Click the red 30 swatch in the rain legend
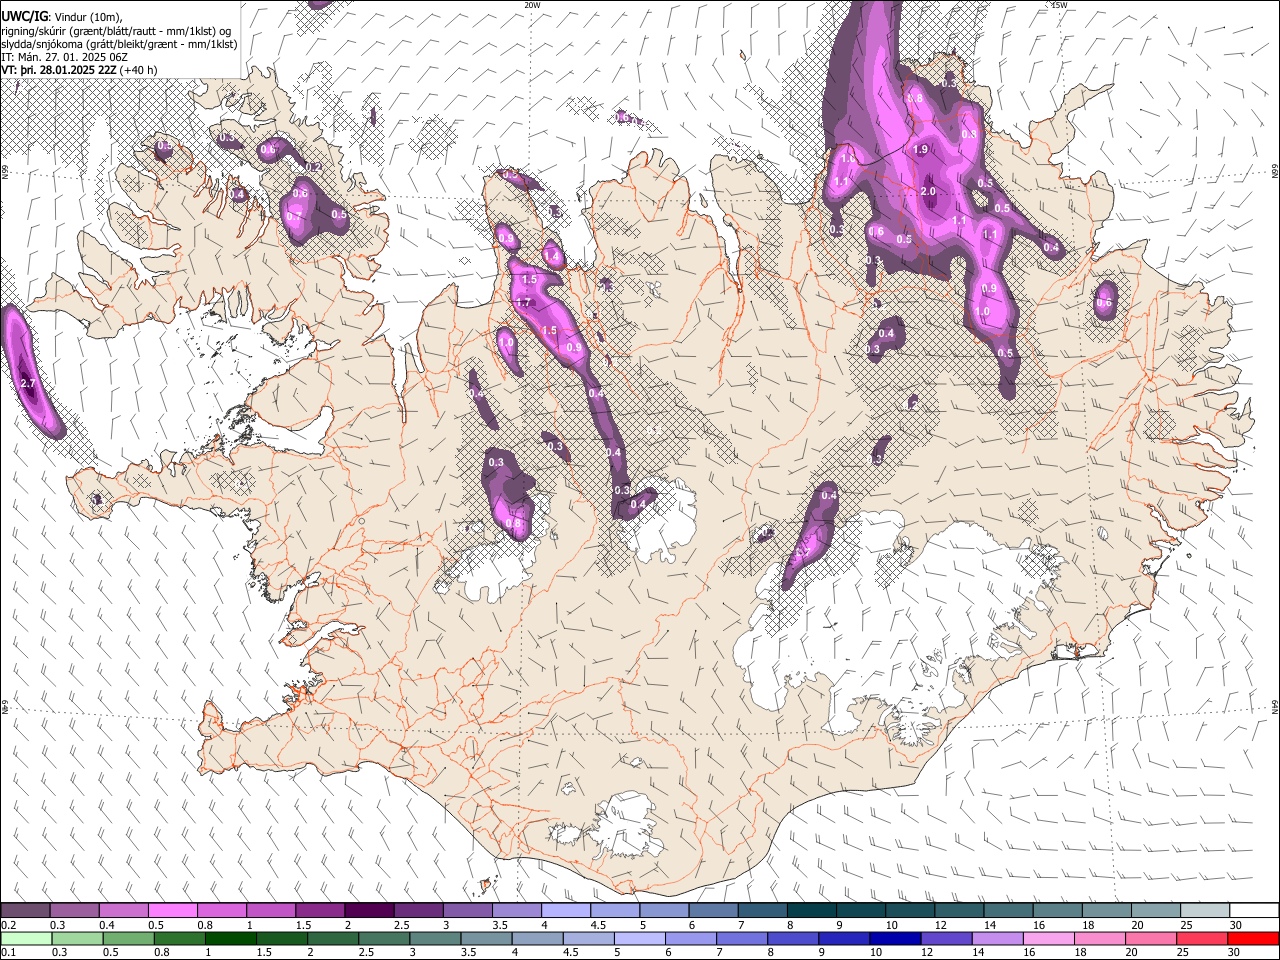The height and width of the screenshot is (960, 1280). point(1253,939)
